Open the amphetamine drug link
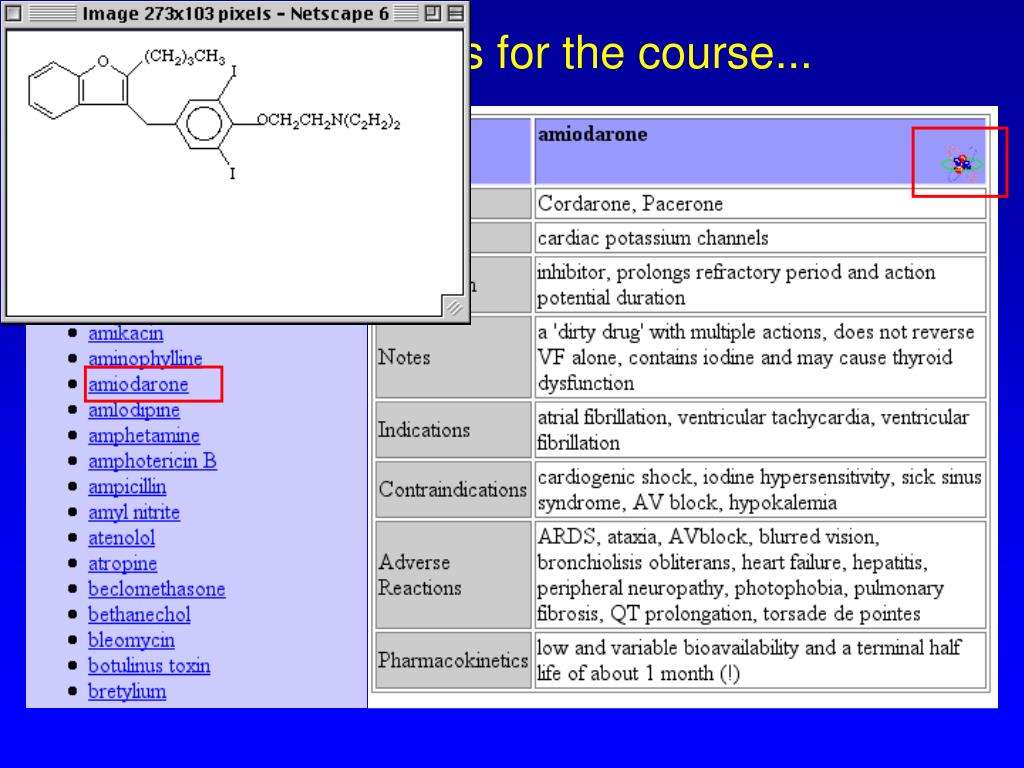Image resolution: width=1024 pixels, height=768 pixels. click(144, 435)
